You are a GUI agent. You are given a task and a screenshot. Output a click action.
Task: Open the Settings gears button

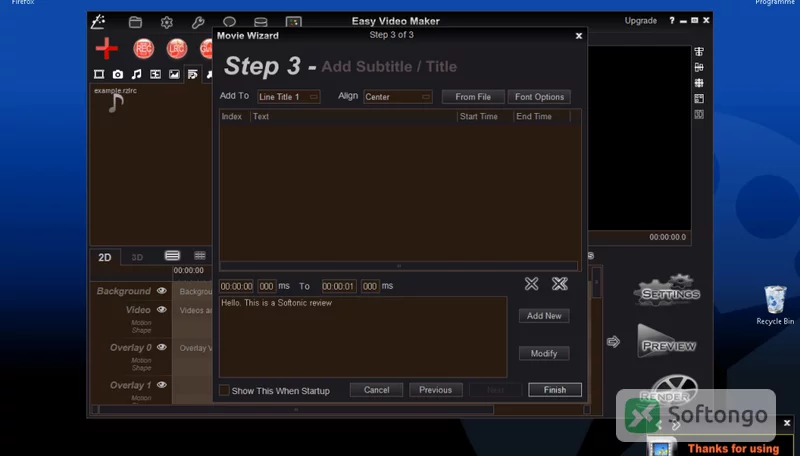click(x=667, y=290)
